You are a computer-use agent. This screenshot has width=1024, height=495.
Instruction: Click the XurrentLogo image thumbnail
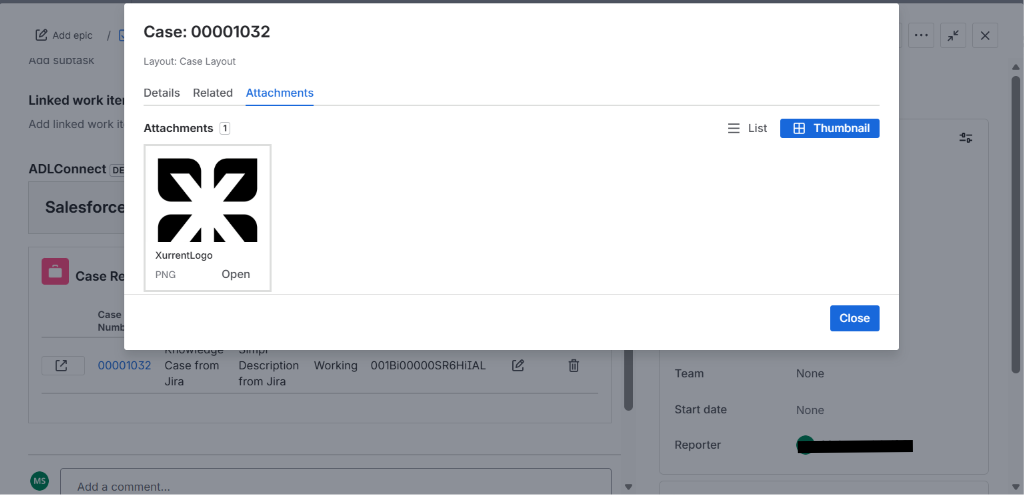click(208, 200)
